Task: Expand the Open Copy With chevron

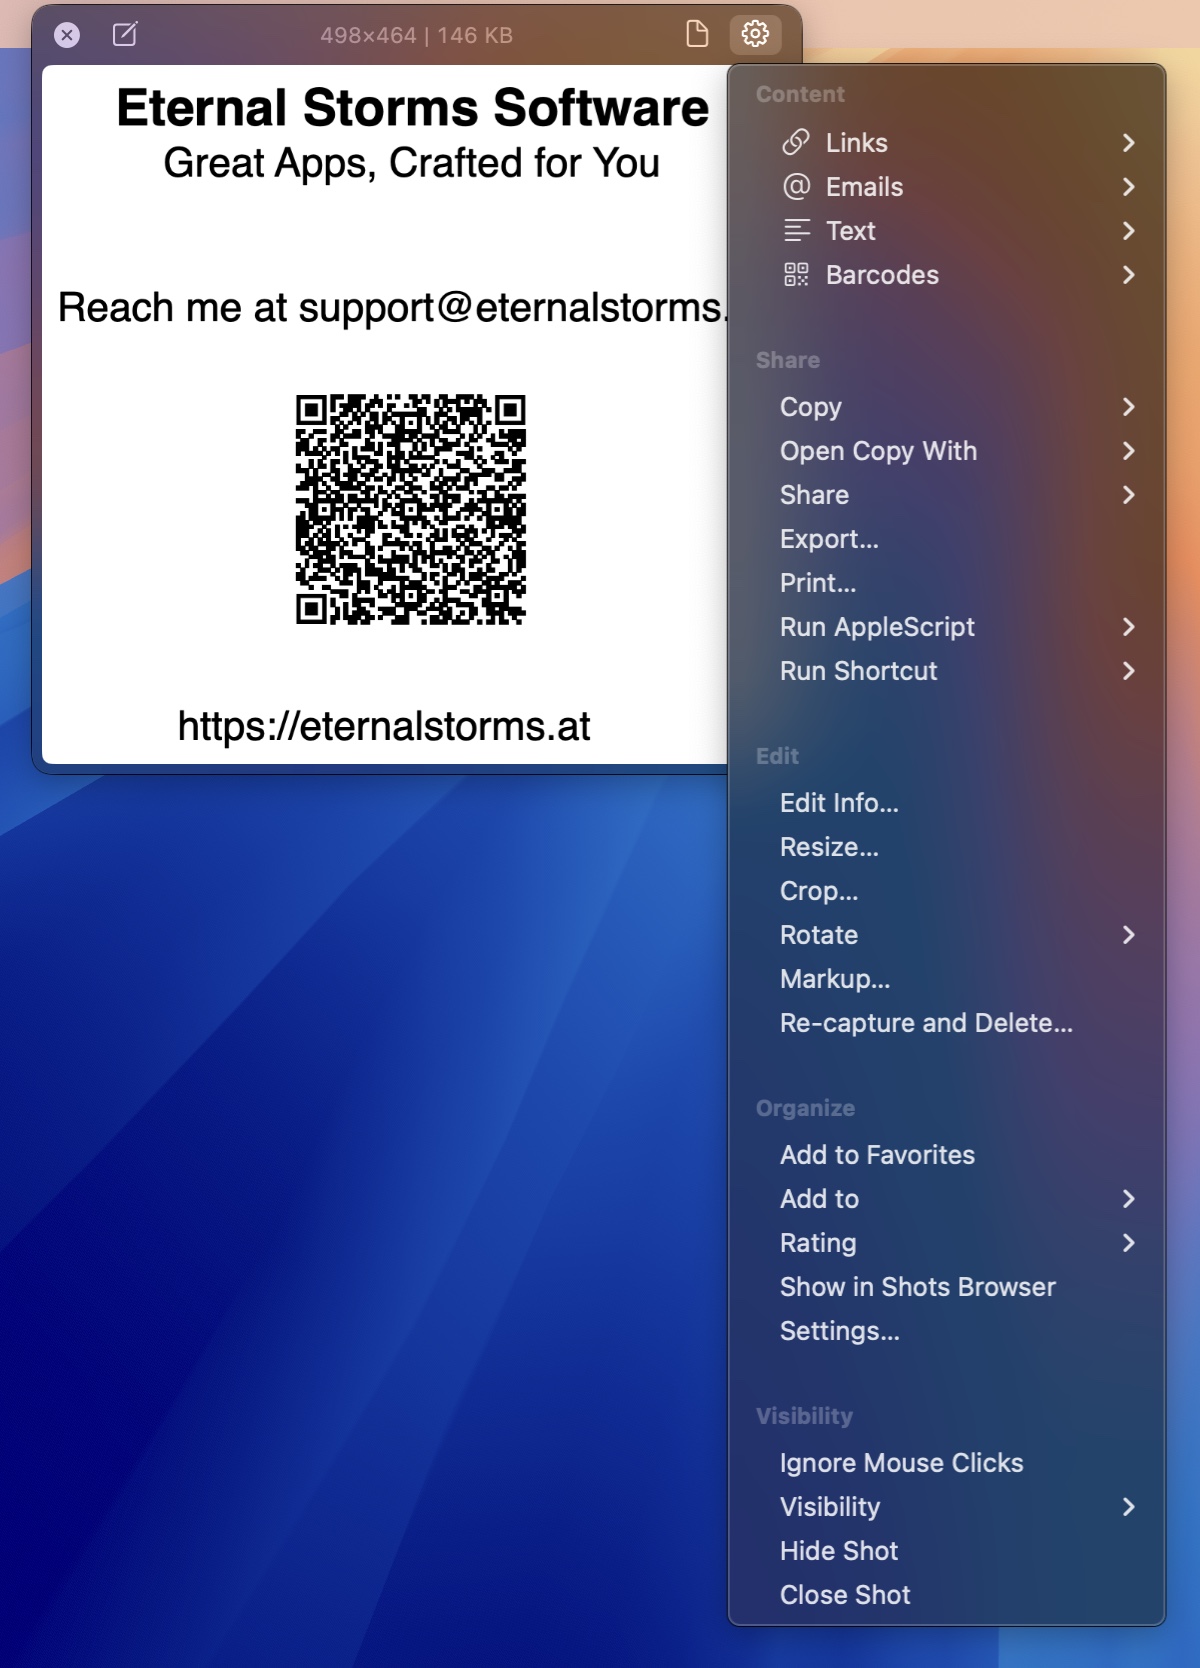Action: point(1129,451)
